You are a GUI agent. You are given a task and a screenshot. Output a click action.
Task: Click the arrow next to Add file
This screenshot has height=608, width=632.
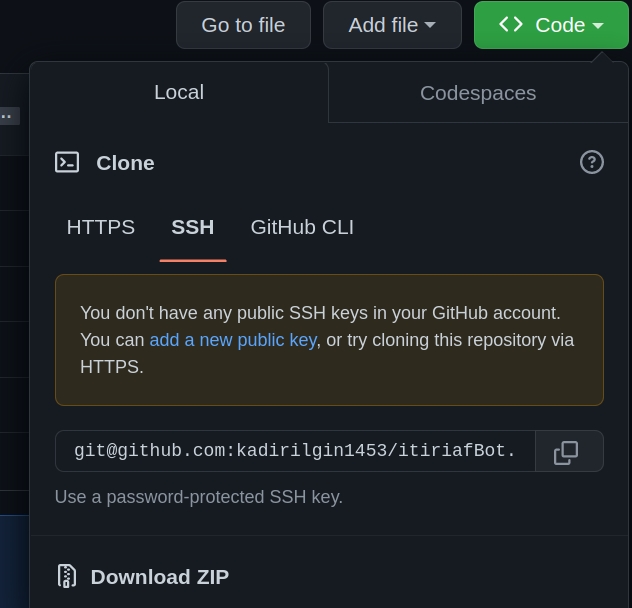click(x=431, y=26)
